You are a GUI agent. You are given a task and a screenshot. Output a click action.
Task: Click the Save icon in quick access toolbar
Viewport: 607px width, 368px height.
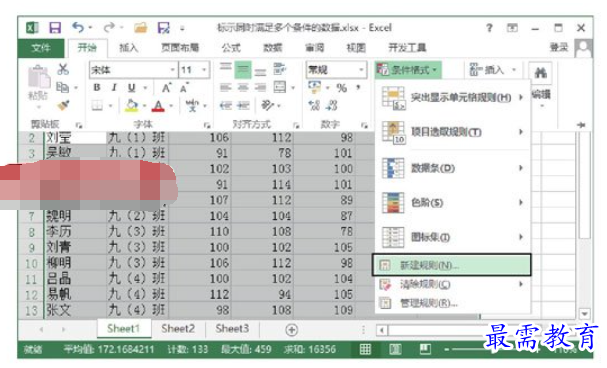[x=55, y=27]
